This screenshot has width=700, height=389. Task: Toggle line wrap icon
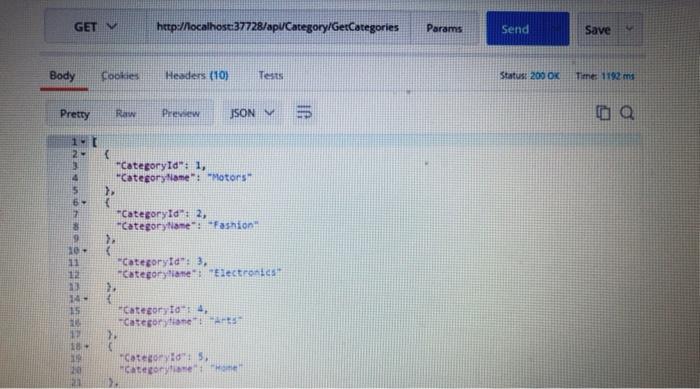pyautogui.click(x=304, y=113)
